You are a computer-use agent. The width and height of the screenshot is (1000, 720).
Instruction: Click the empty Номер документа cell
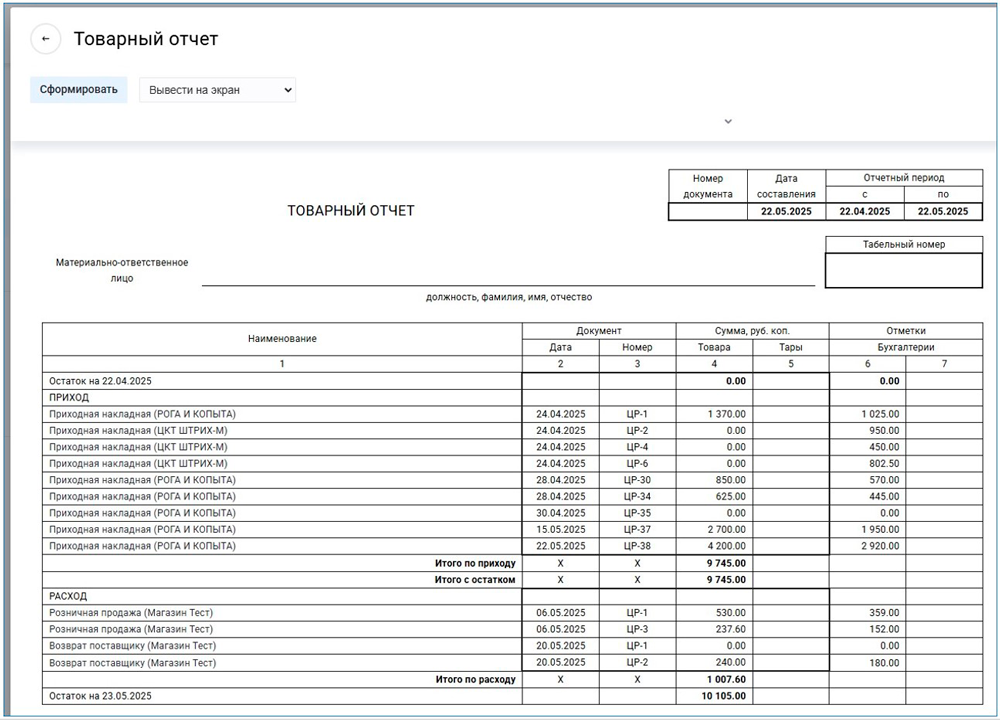[x=707, y=212]
